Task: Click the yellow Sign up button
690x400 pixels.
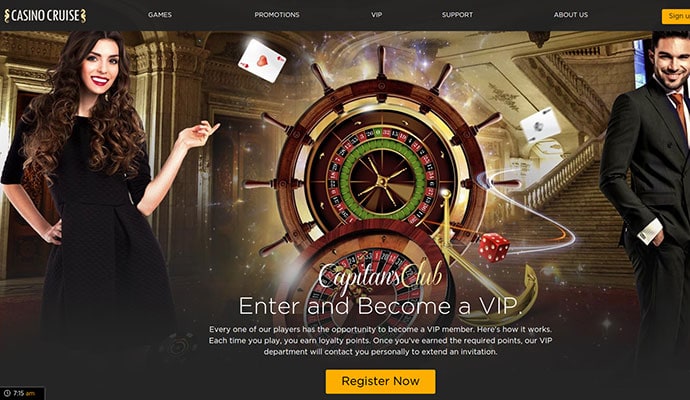Action: coord(676,16)
